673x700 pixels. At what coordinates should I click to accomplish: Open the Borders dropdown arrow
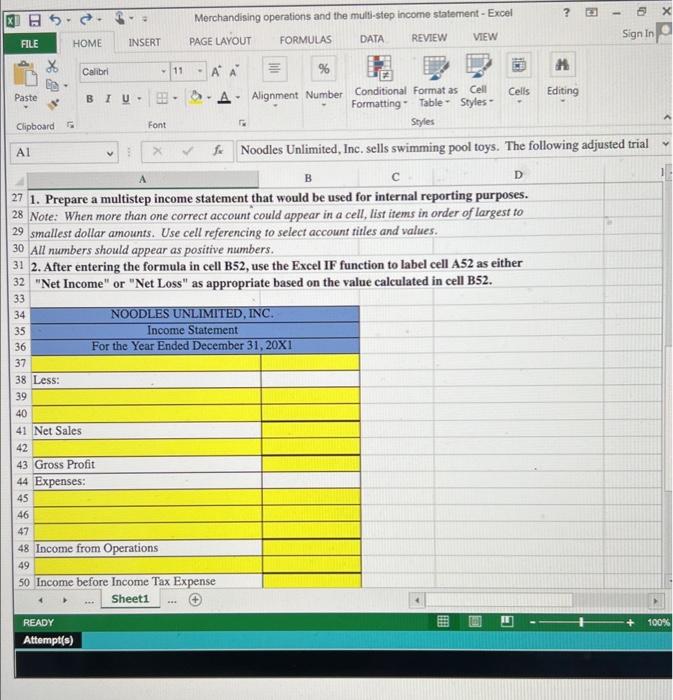175,98
